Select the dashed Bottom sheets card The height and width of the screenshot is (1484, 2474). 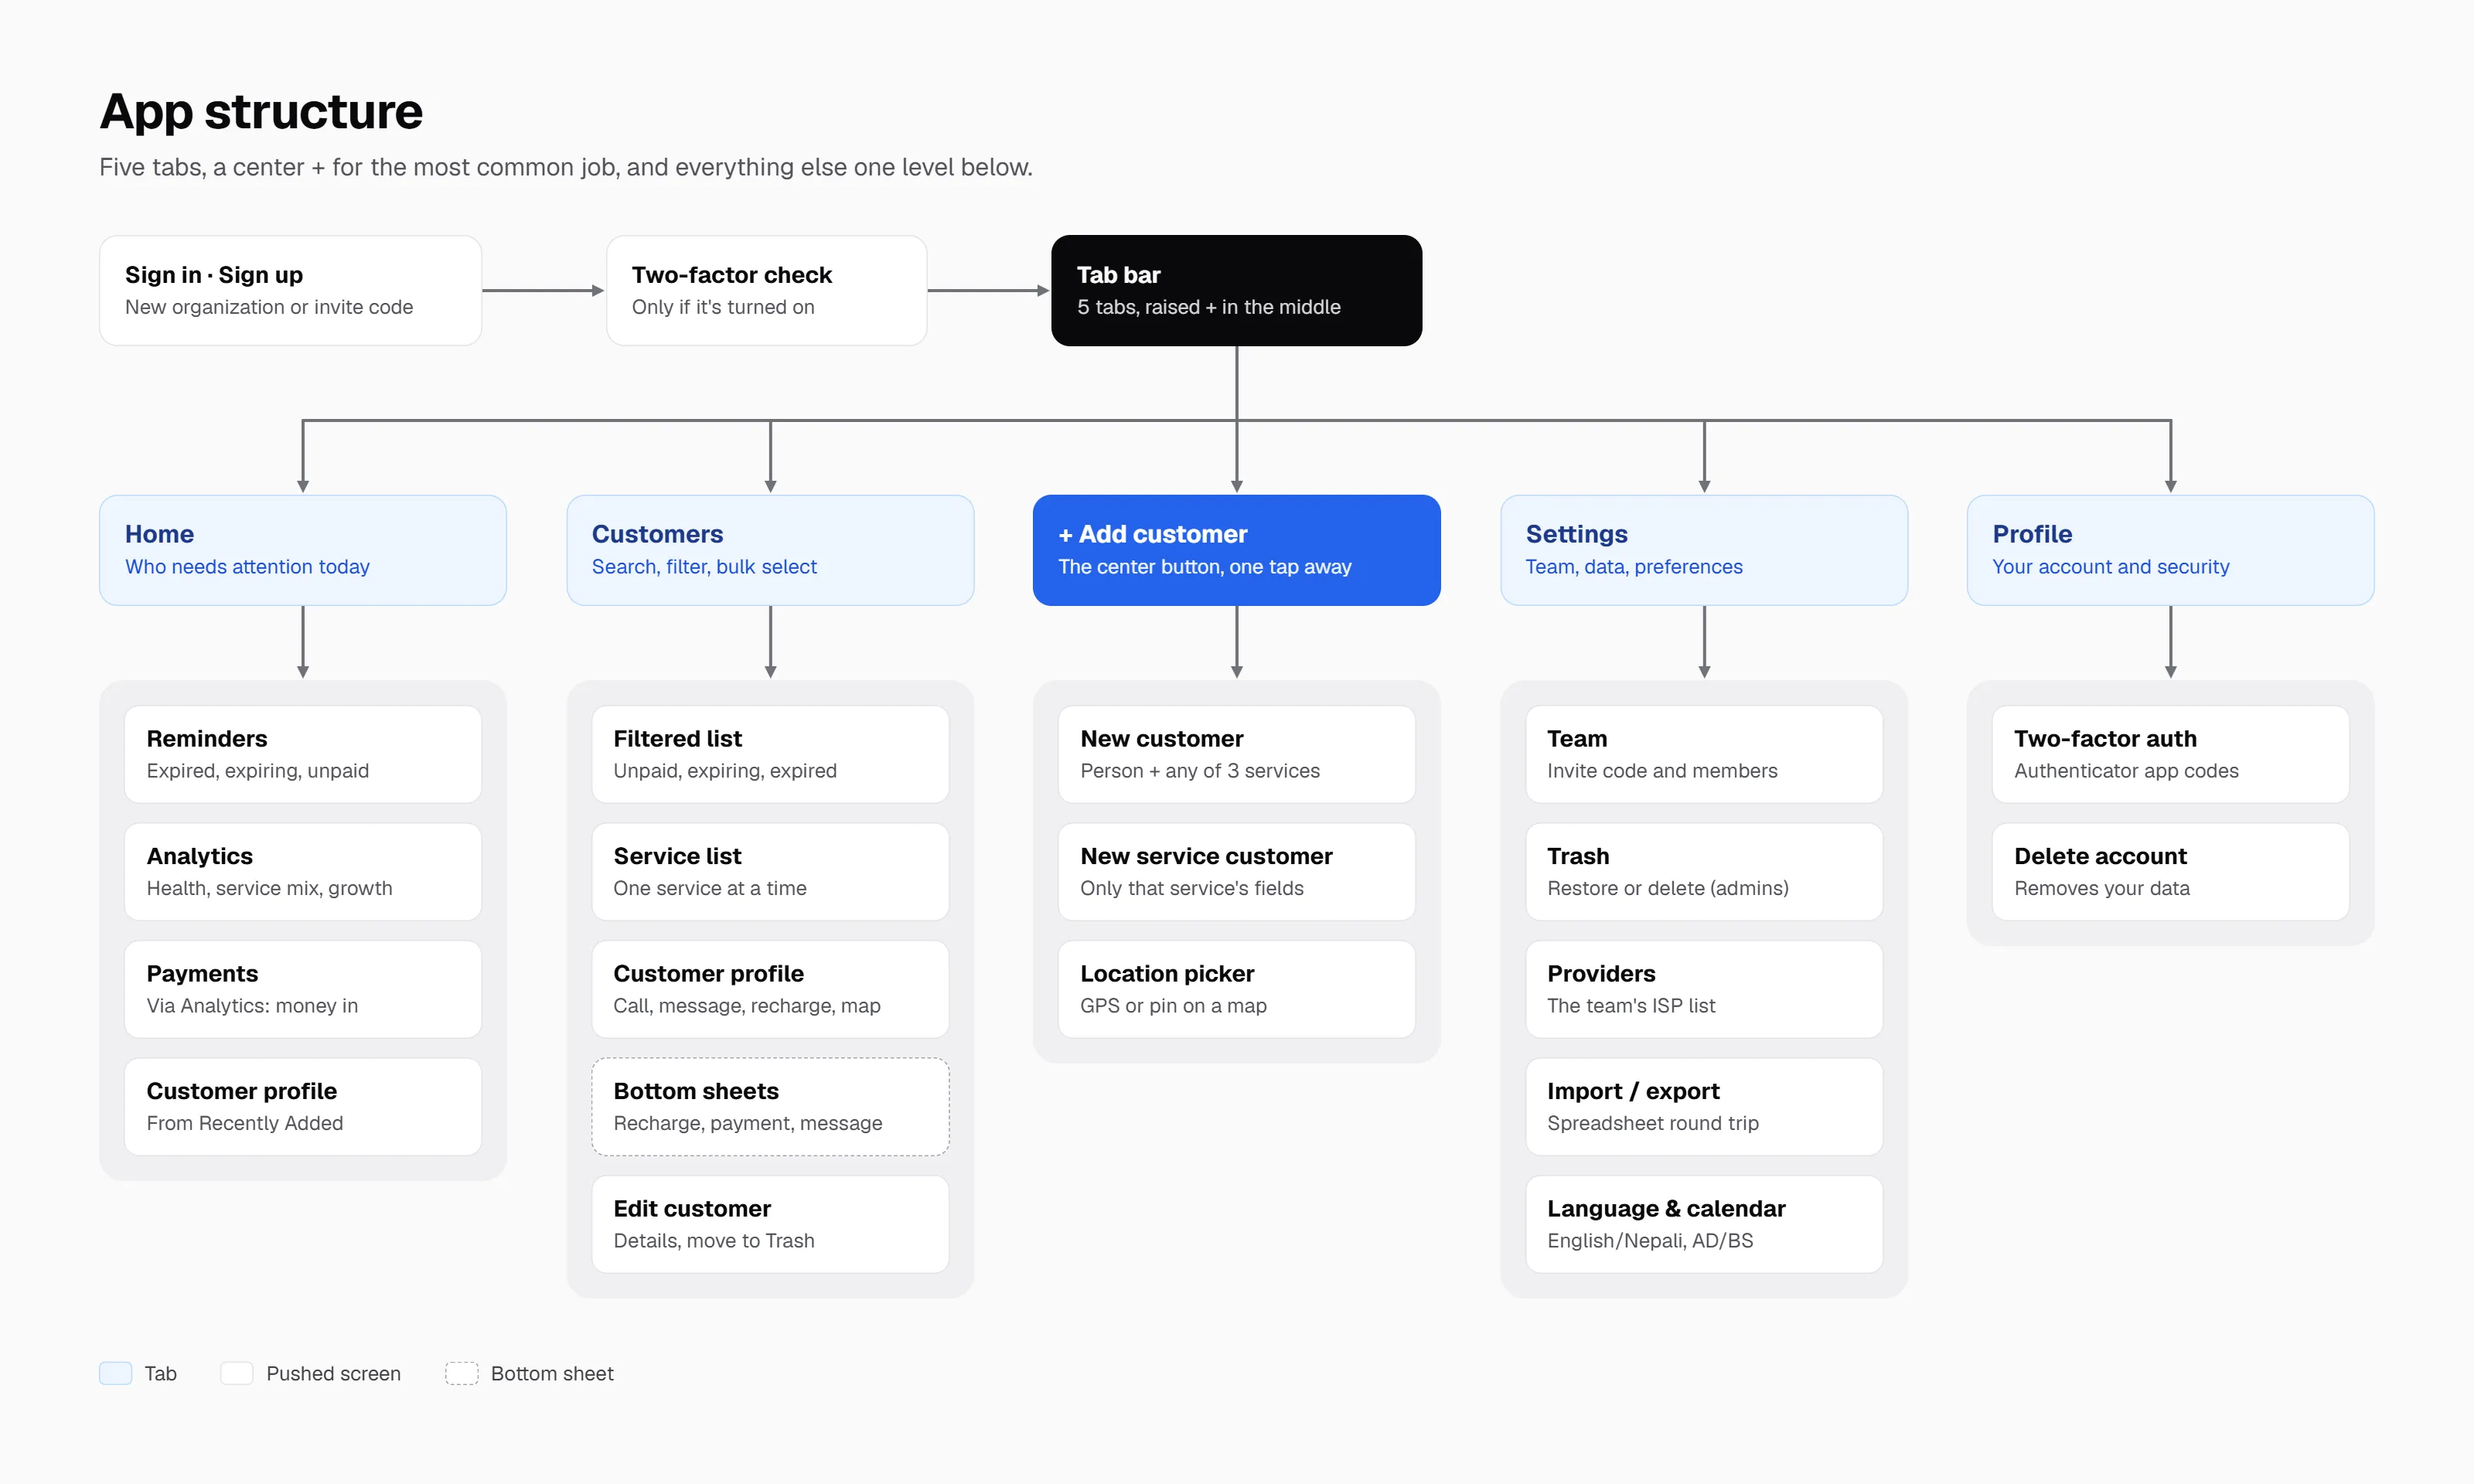coord(770,1106)
